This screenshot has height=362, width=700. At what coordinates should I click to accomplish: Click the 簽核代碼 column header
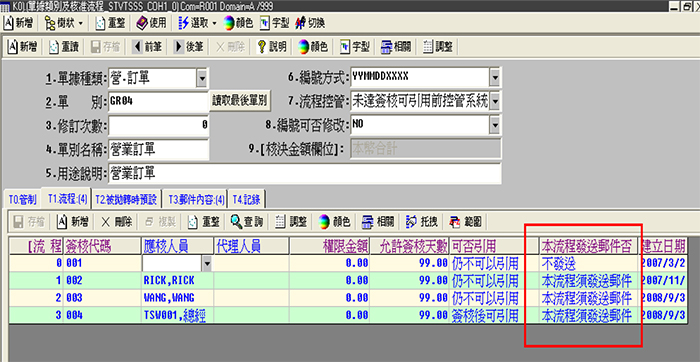102,246
